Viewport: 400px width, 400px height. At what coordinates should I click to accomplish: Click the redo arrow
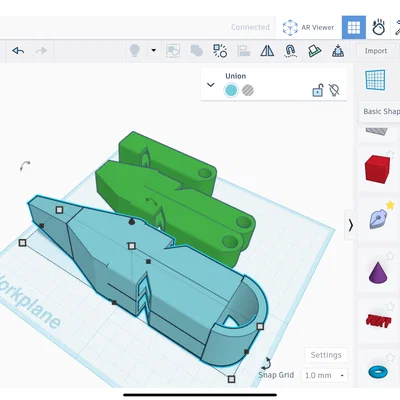pos(41,51)
